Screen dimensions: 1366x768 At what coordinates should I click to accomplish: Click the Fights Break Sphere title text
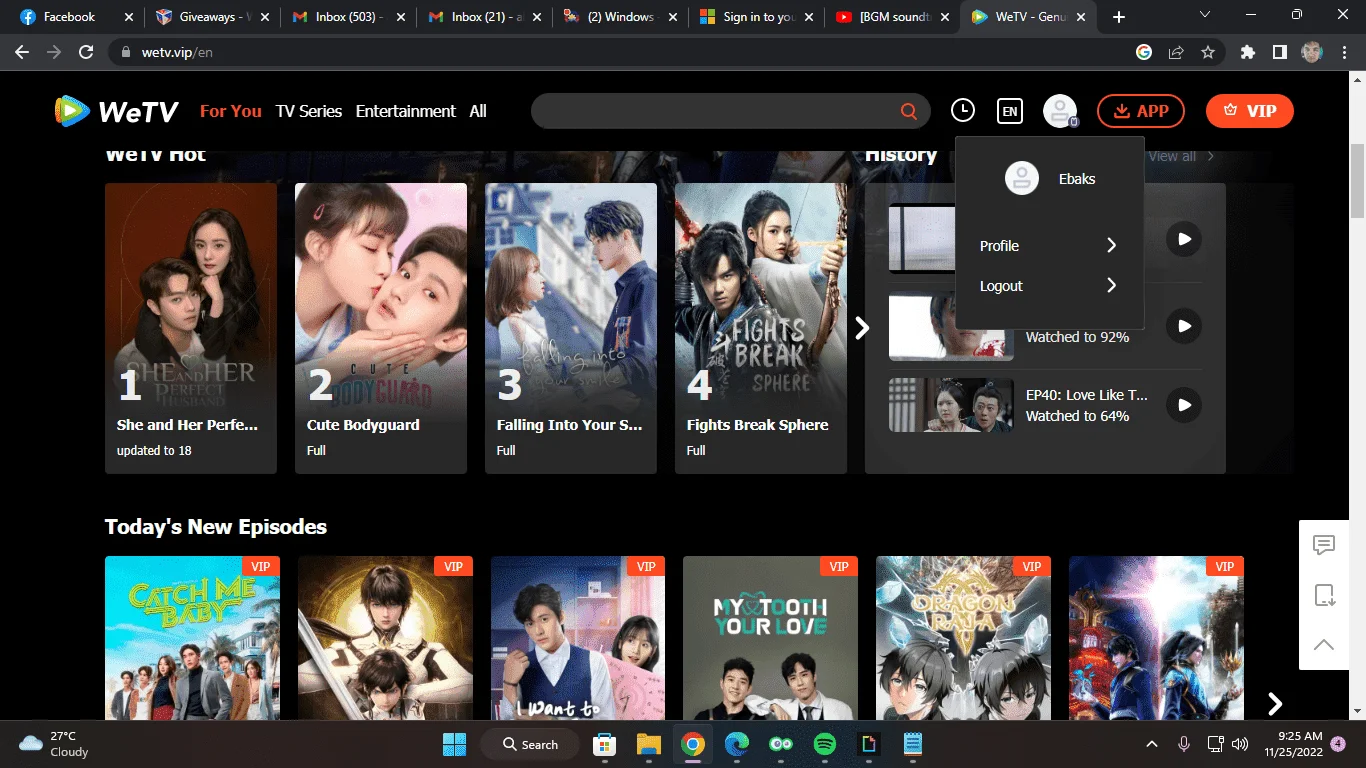758,425
